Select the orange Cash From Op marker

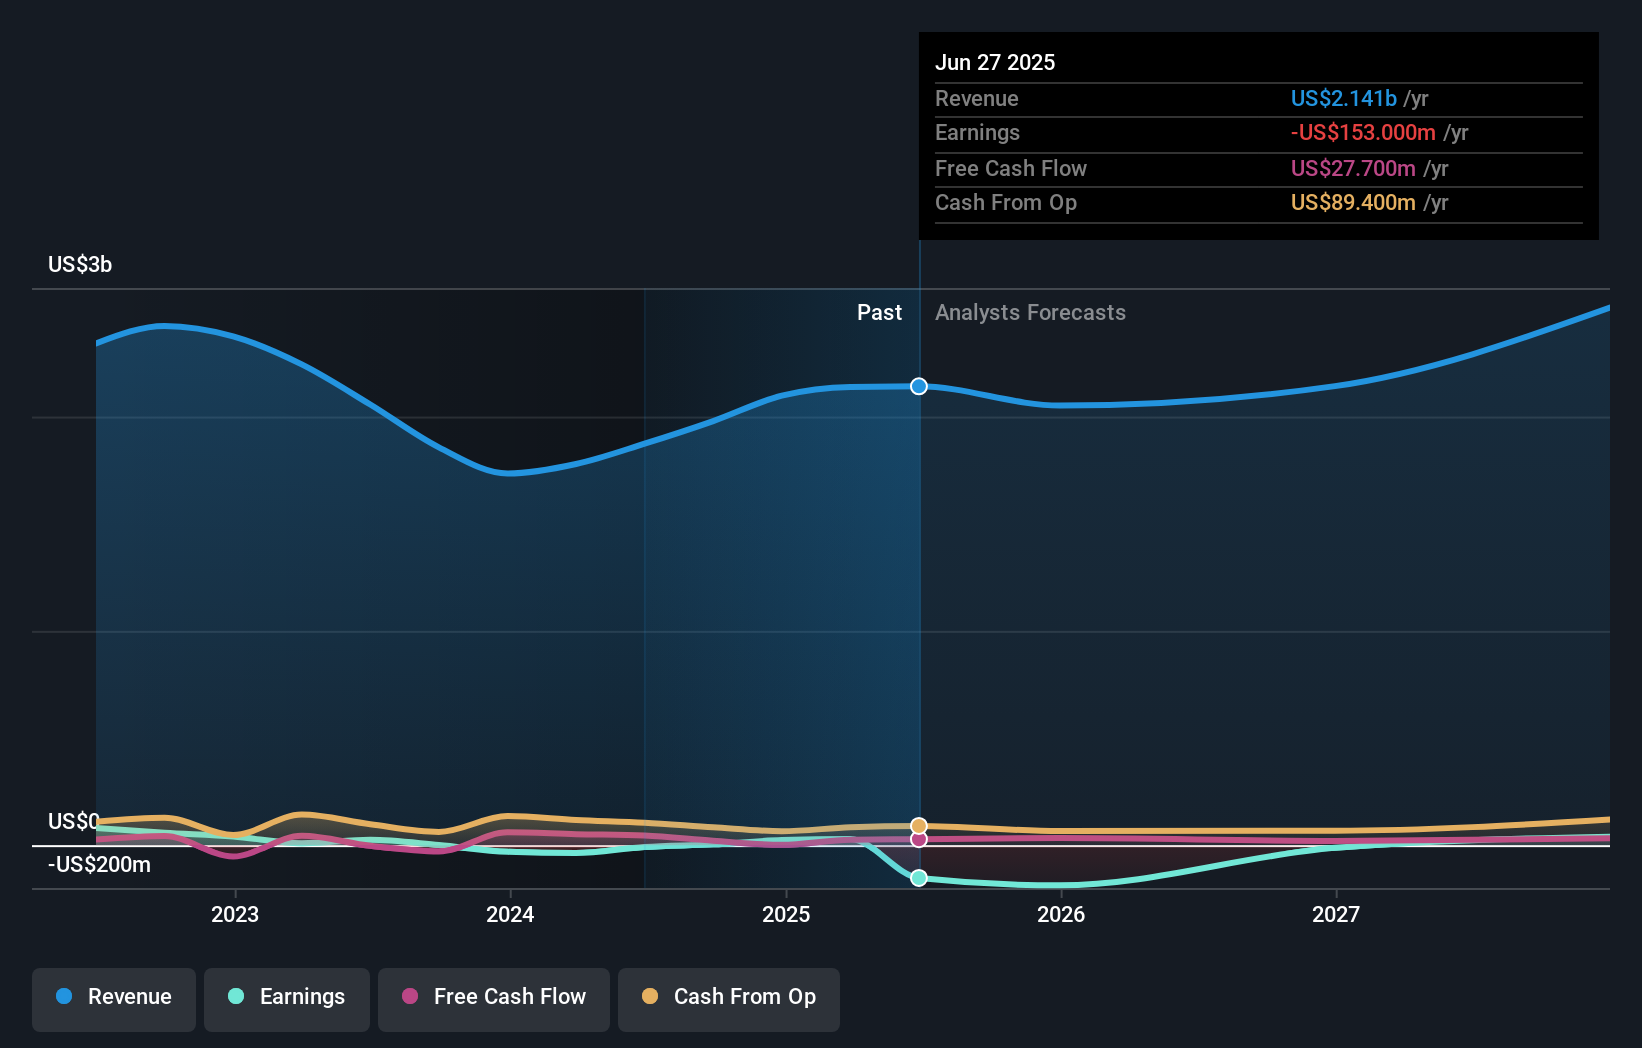click(918, 826)
